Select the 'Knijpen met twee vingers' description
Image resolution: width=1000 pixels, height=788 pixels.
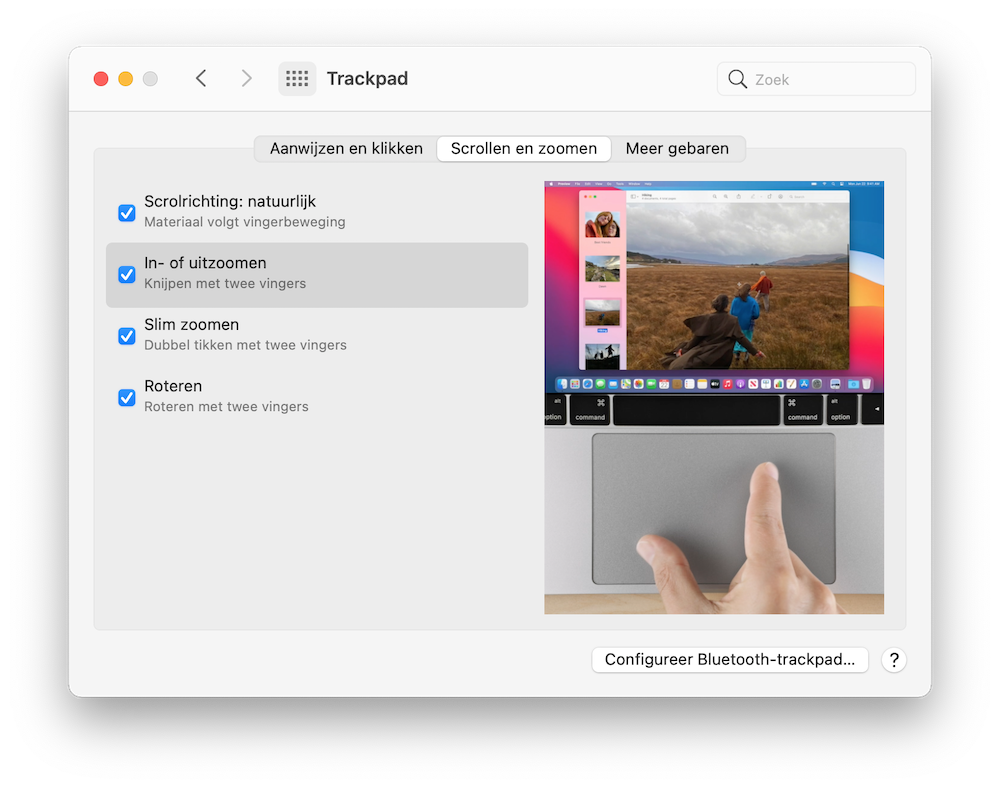(x=225, y=284)
